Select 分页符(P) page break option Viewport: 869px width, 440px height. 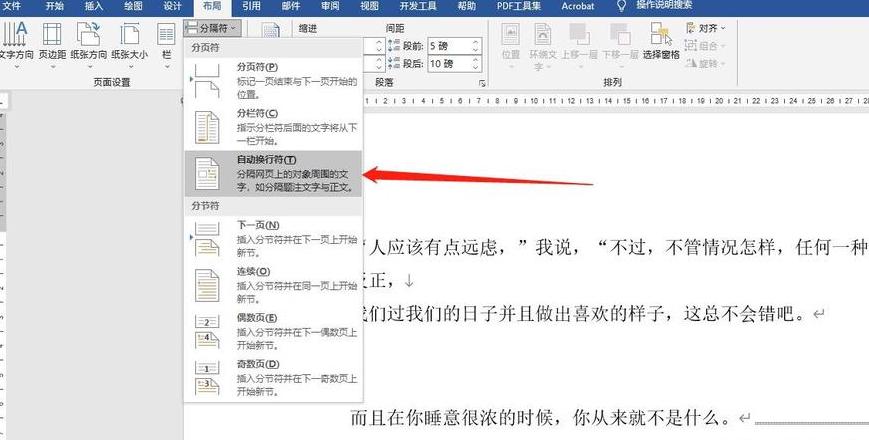click(273, 80)
